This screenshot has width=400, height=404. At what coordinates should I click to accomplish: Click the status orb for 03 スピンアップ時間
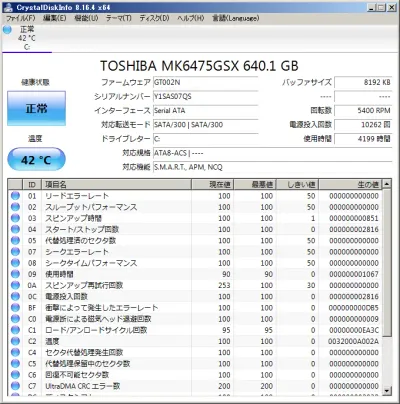[15, 218]
